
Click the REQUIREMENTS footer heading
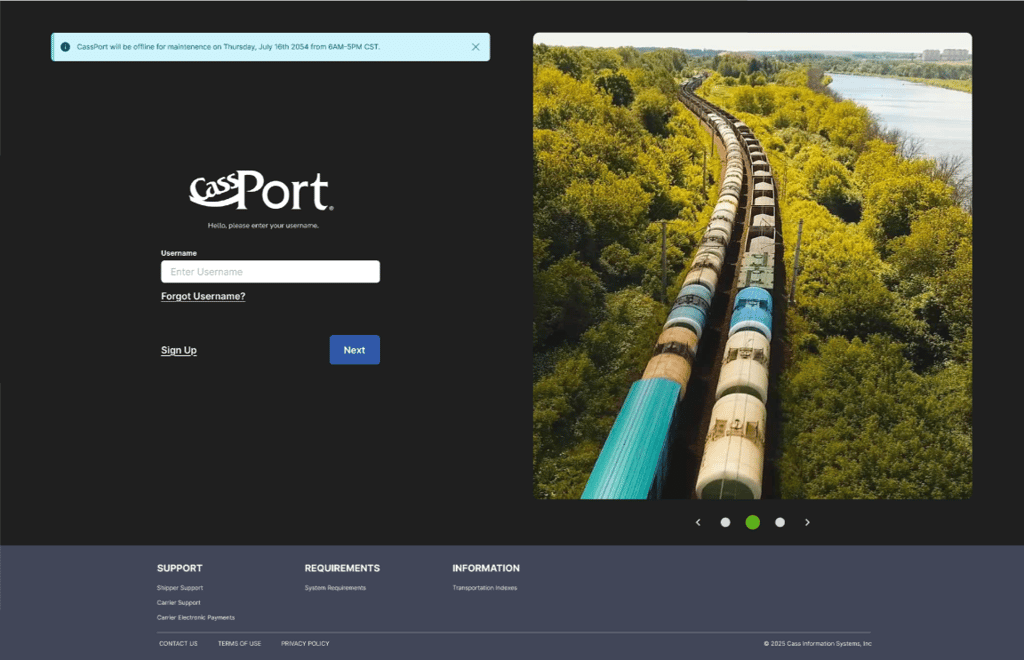click(x=342, y=568)
